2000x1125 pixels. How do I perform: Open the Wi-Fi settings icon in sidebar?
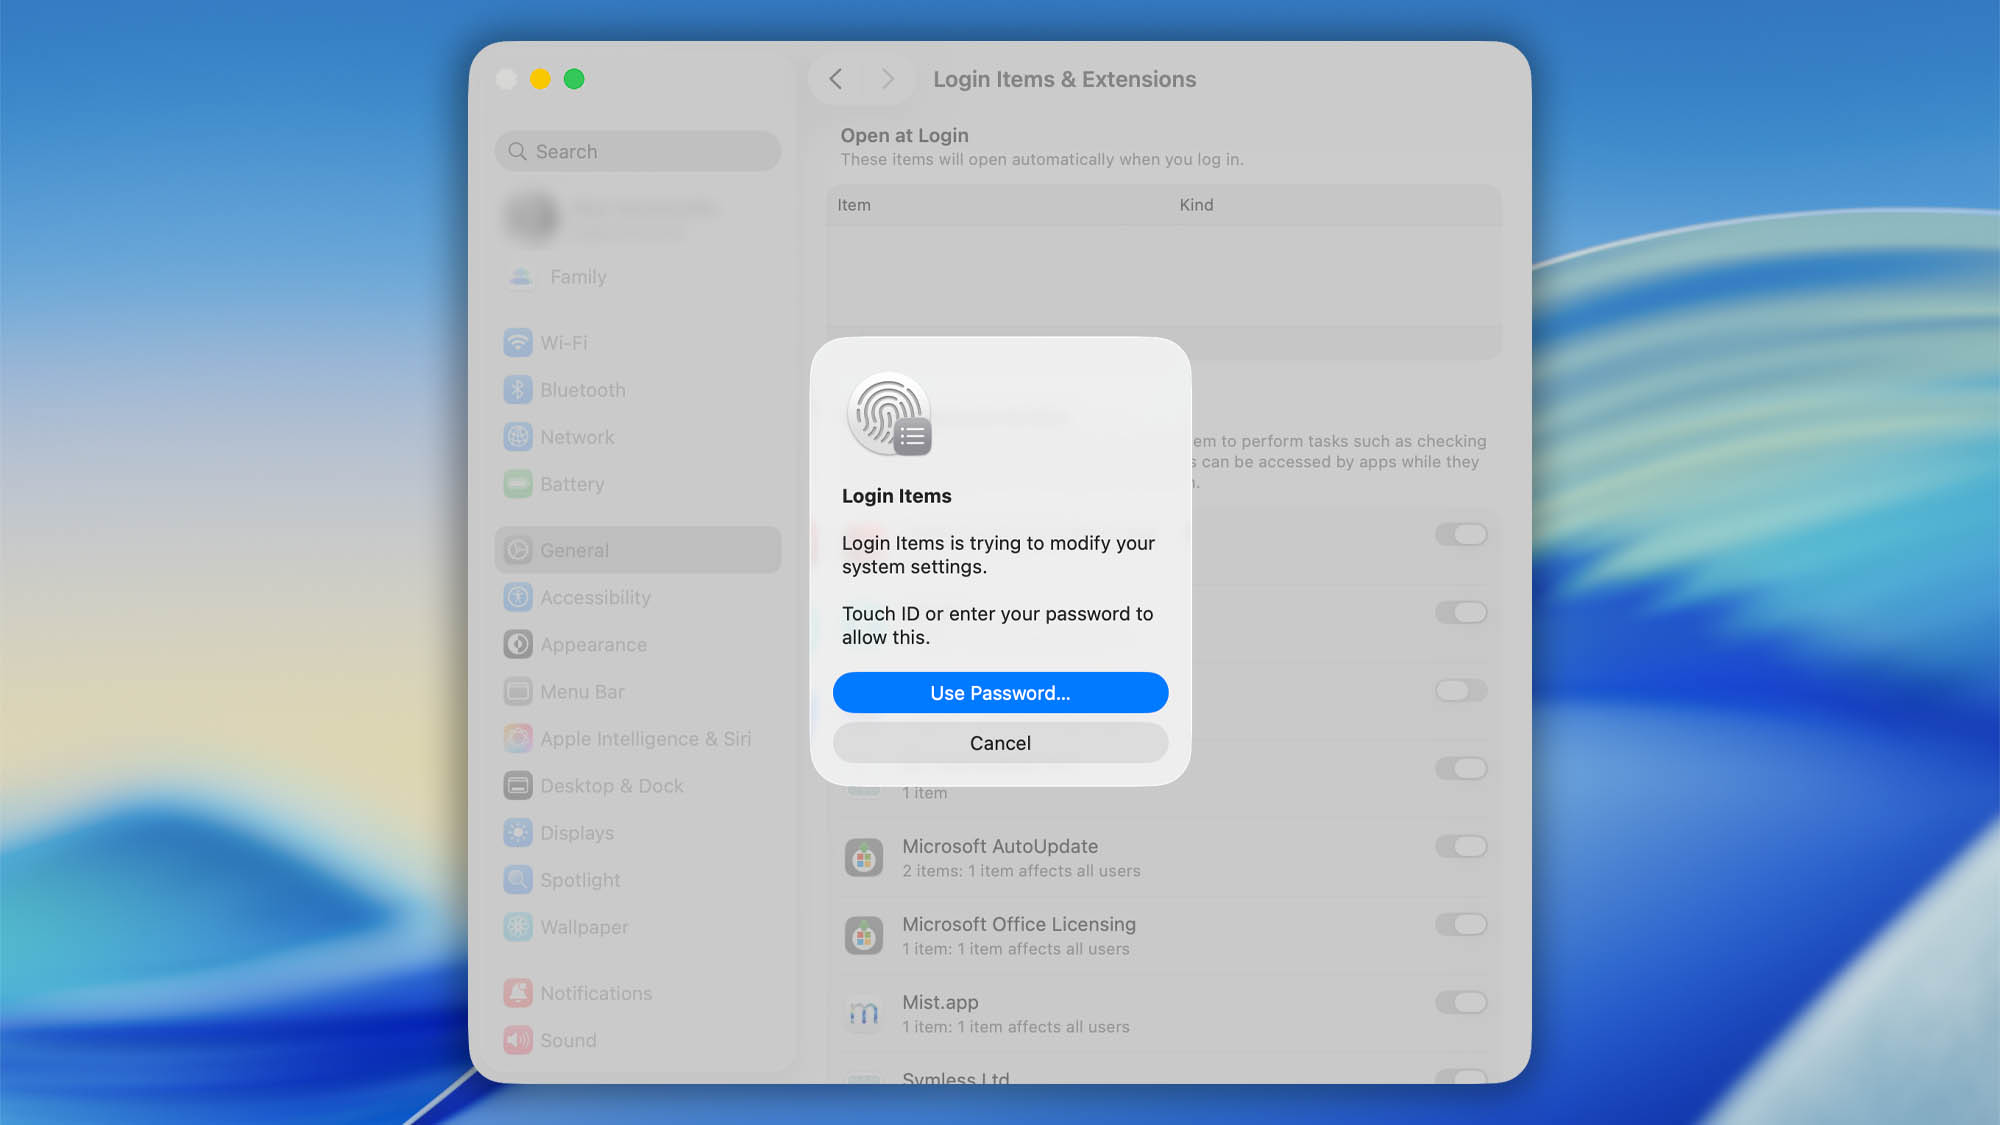tap(518, 342)
